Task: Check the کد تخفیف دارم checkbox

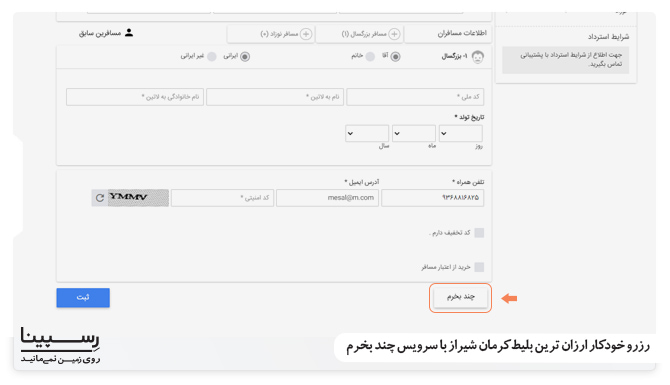Action: (x=479, y=232)
